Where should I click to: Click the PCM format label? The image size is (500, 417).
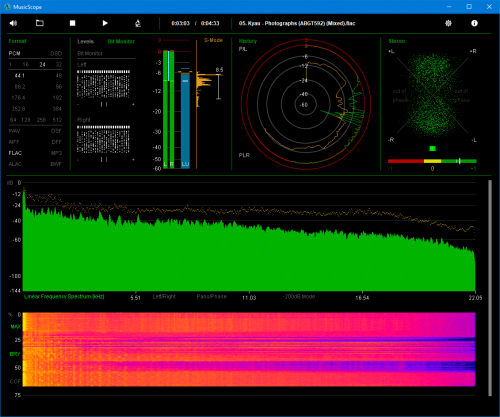[14, 53]
